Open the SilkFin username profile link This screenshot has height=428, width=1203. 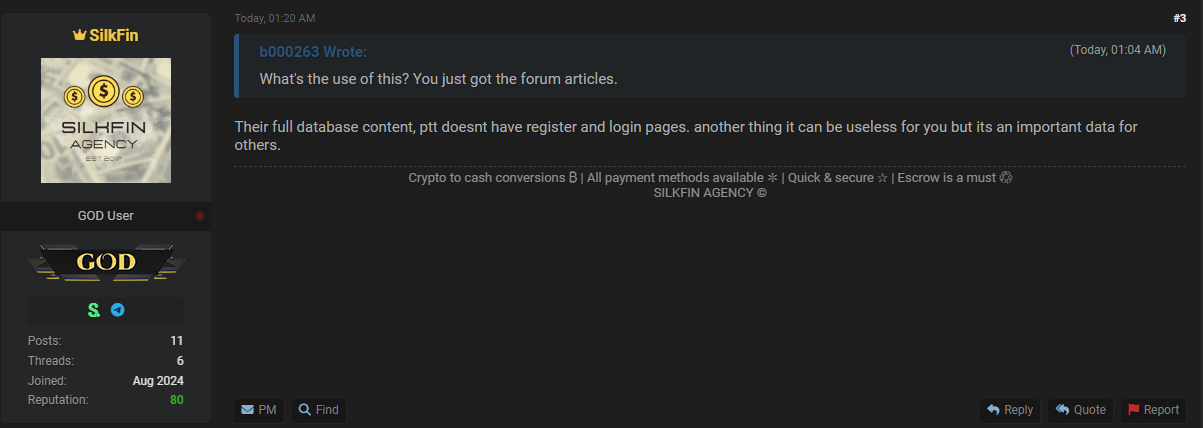coord(113,35)
